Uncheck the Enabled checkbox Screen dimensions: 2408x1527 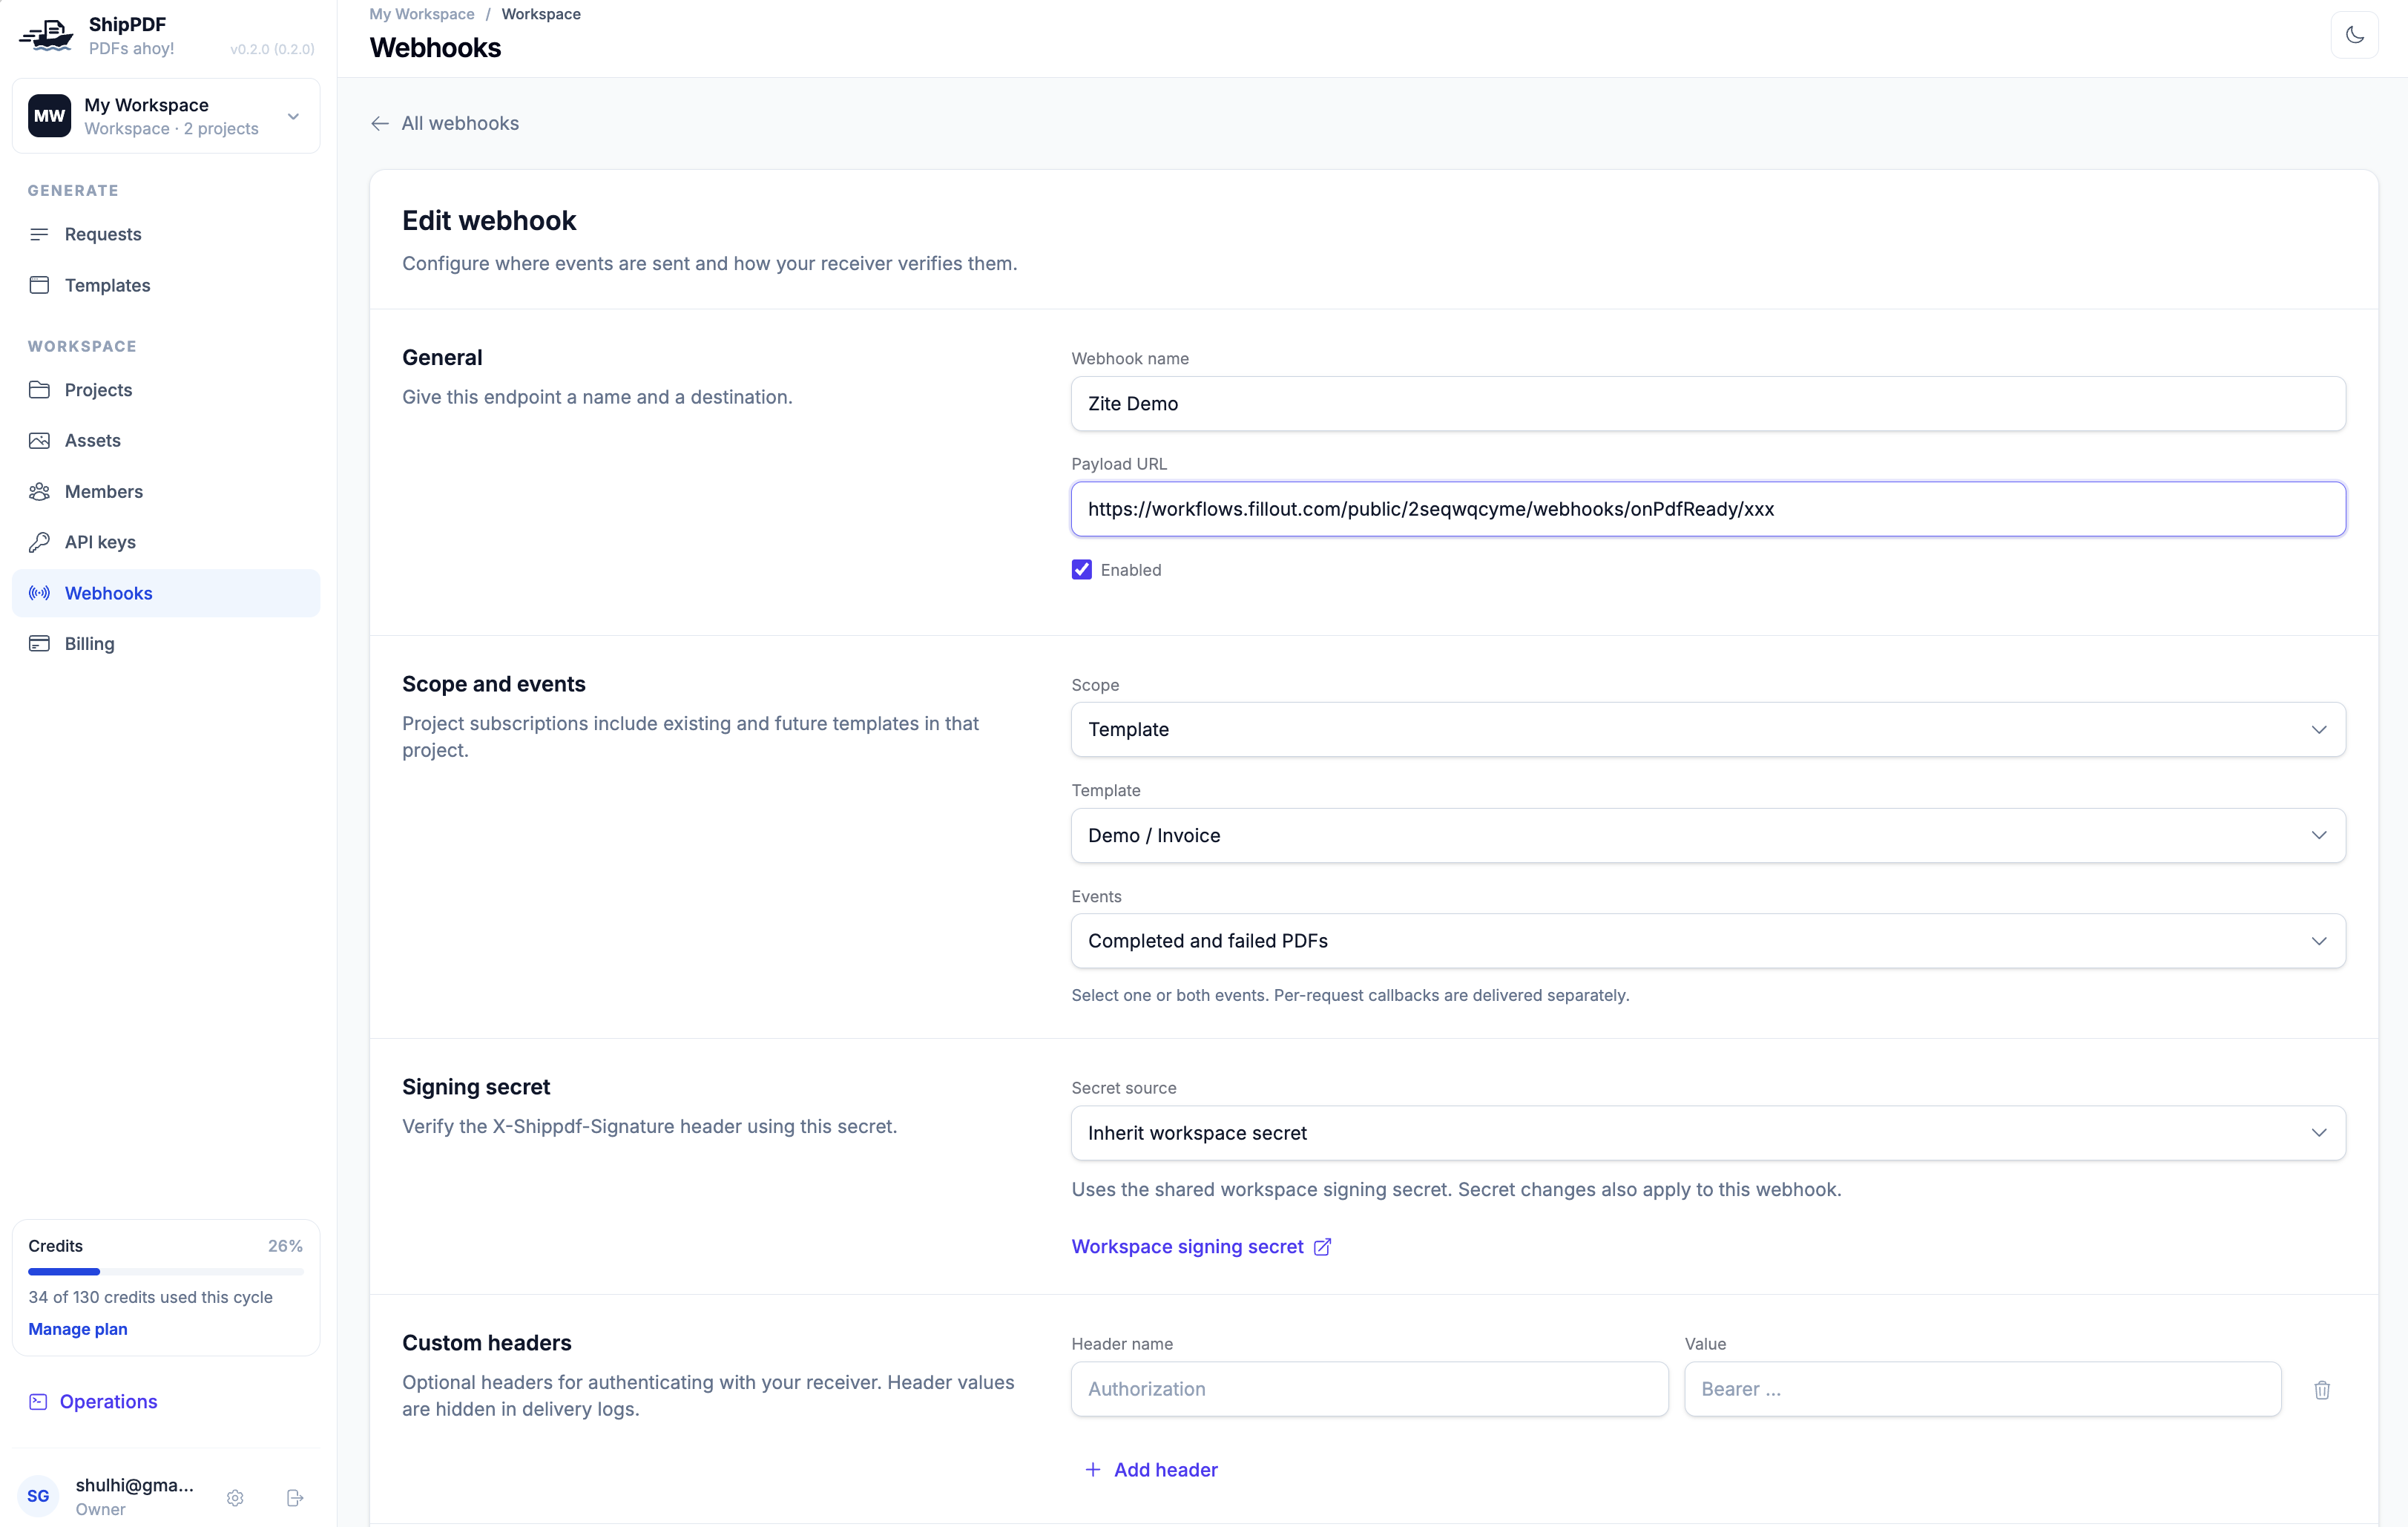(1082, 570)
